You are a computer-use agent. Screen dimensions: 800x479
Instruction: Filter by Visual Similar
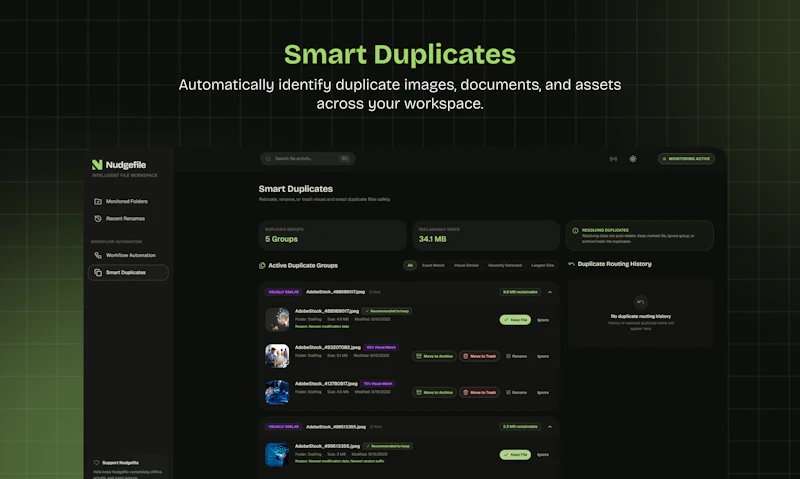[x=466, y=265]
